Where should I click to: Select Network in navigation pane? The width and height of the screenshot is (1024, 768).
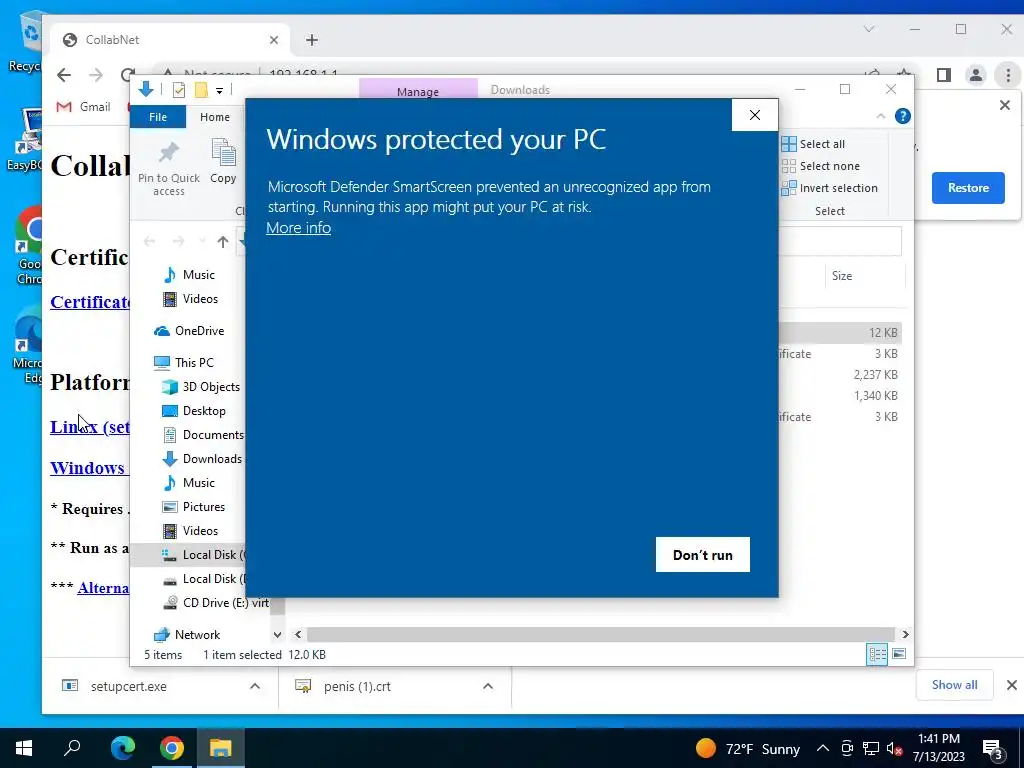point(187,635)
